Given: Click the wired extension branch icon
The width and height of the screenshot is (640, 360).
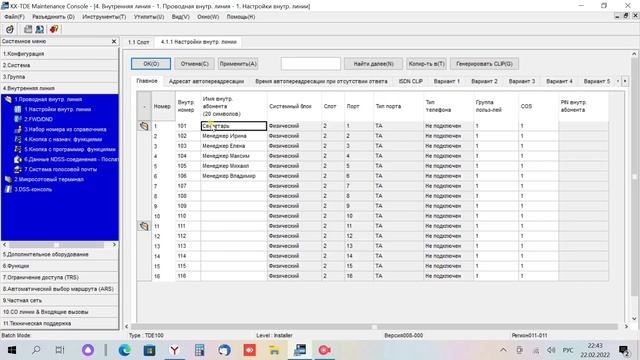Looking at the screenshot, I should tap(9, 99).
